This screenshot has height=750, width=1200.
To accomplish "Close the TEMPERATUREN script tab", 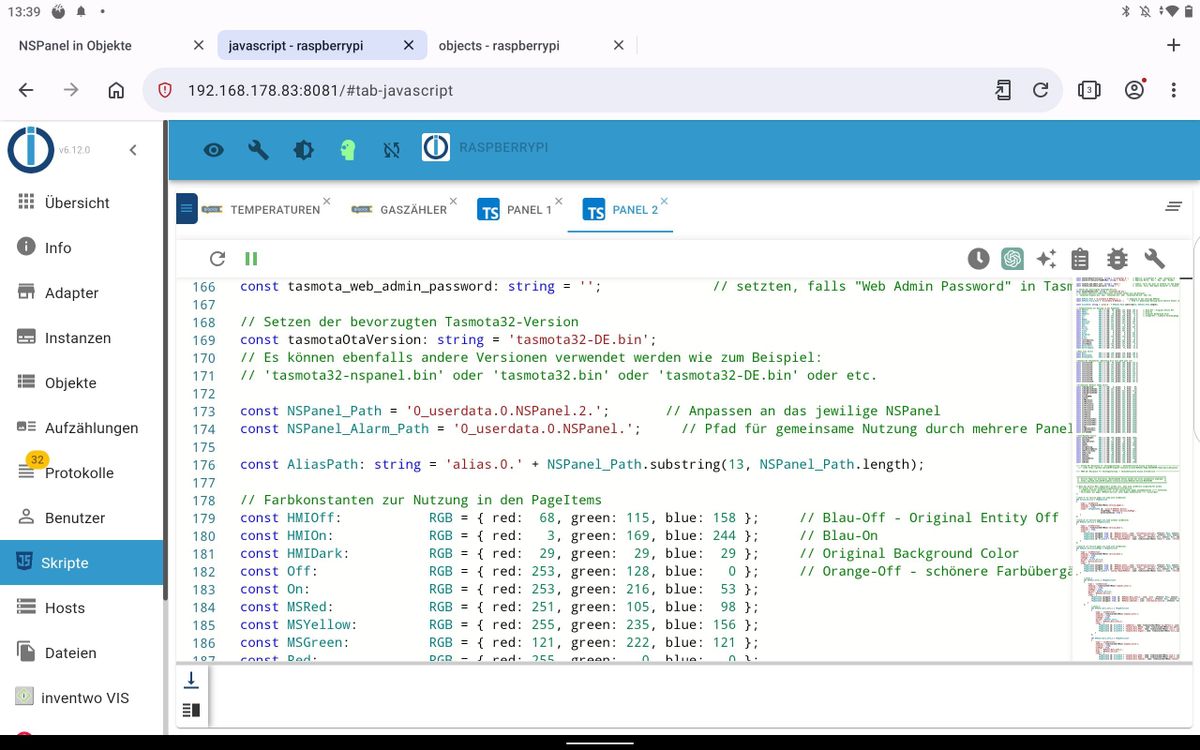I will (x=326, y=201).
